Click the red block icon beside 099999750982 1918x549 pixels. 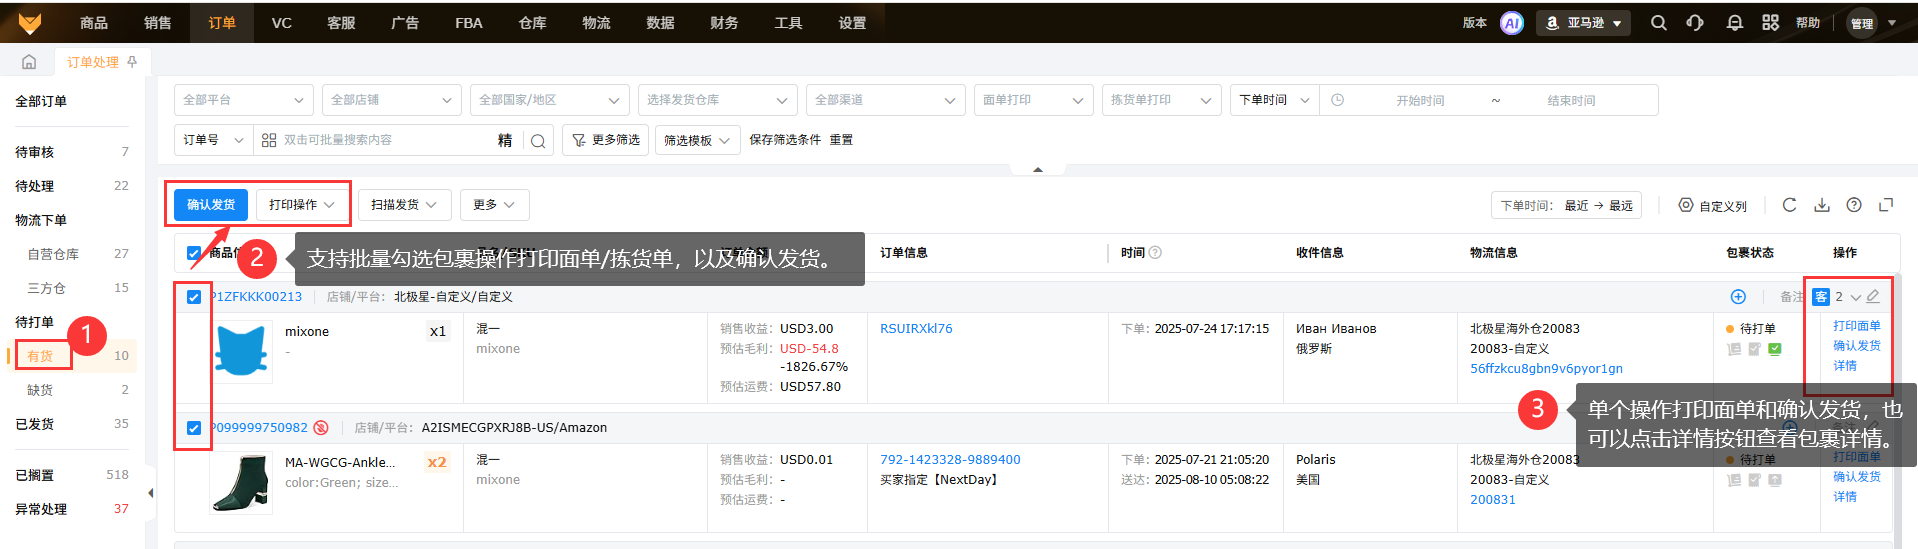pos(321,428)
